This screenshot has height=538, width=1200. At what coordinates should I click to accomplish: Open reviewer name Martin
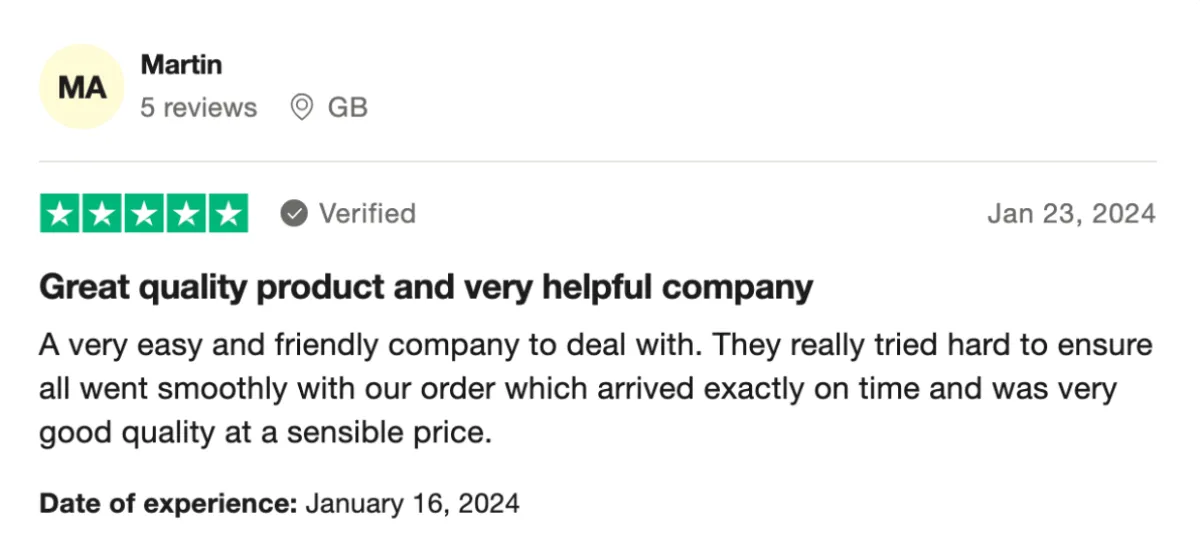point(181,65)
